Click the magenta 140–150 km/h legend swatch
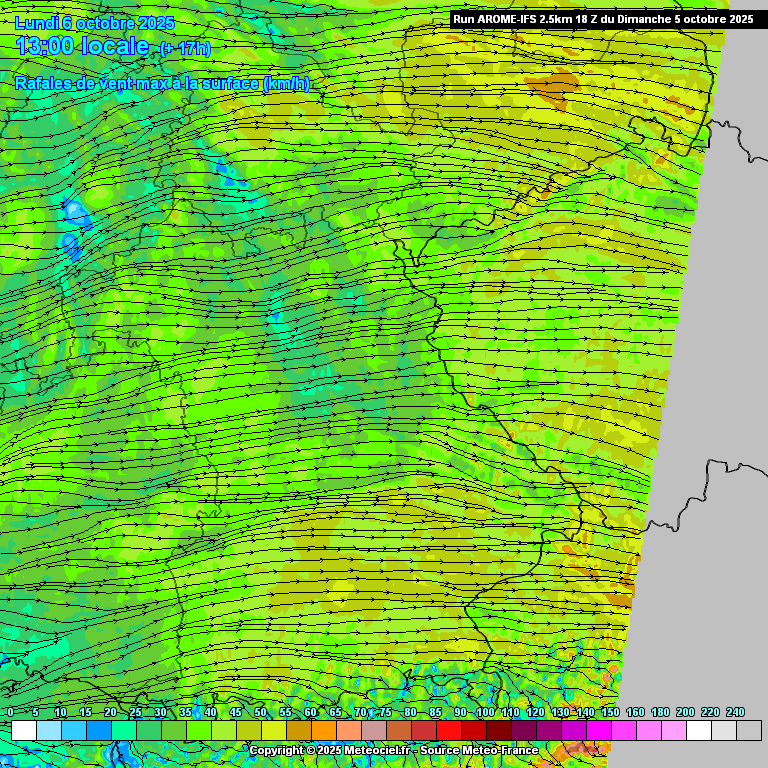Viewport: 768px width, 768px height. point(598,730)
